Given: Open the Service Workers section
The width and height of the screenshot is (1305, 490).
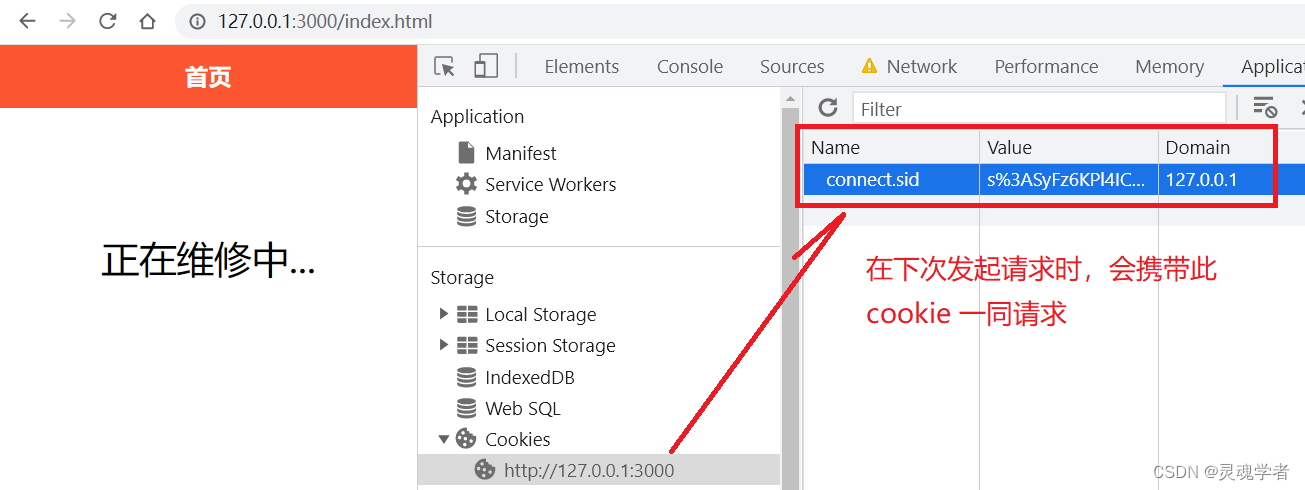Looking at the screenshot, I should 550,184.
